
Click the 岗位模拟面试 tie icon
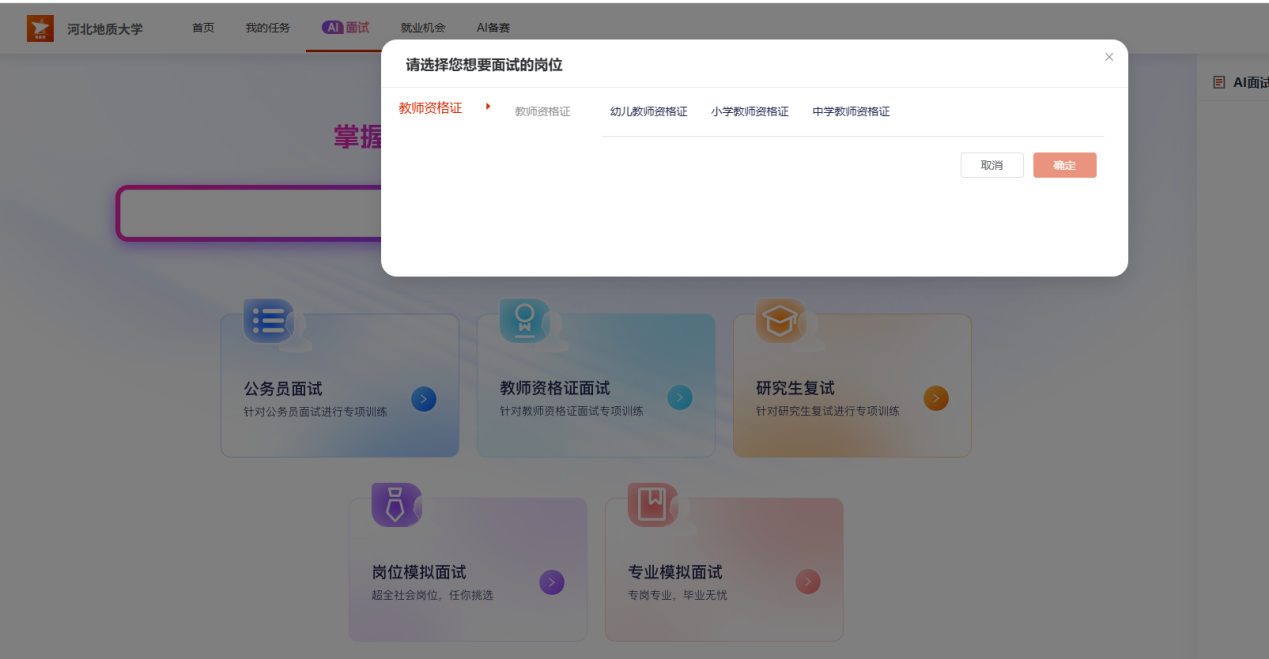396,505
